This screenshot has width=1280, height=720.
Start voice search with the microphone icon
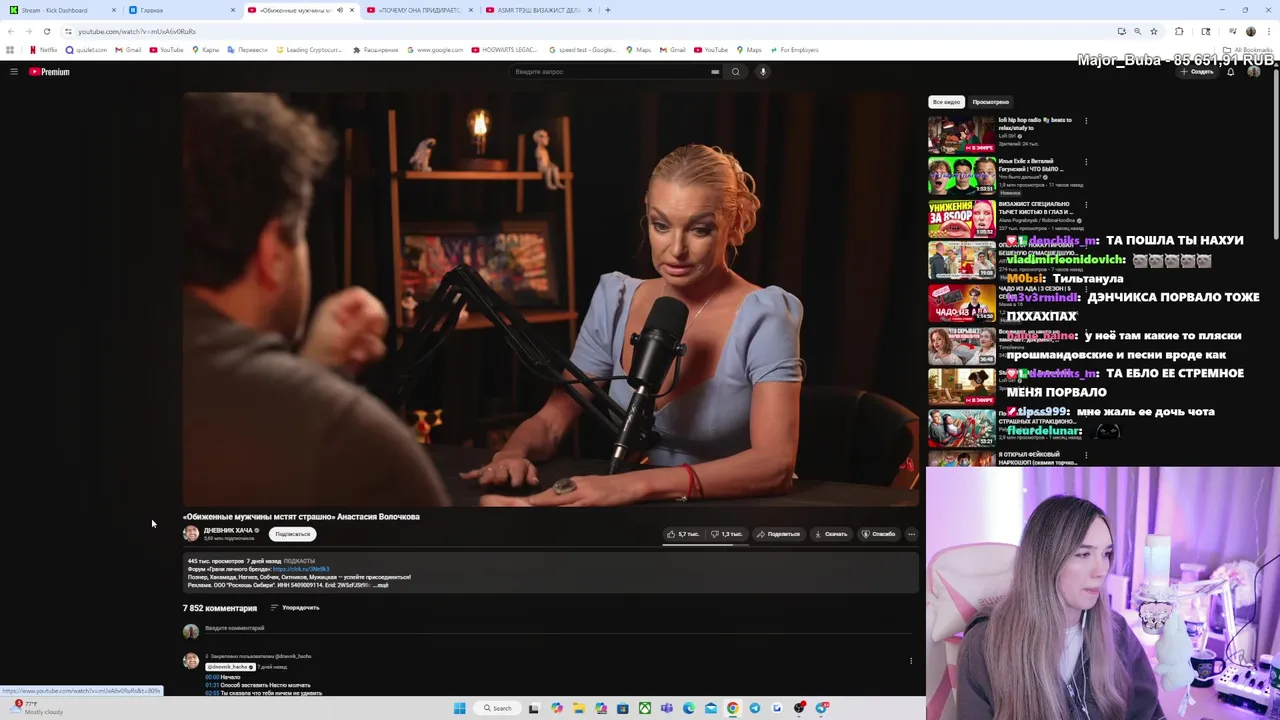[x=762, y=72]
